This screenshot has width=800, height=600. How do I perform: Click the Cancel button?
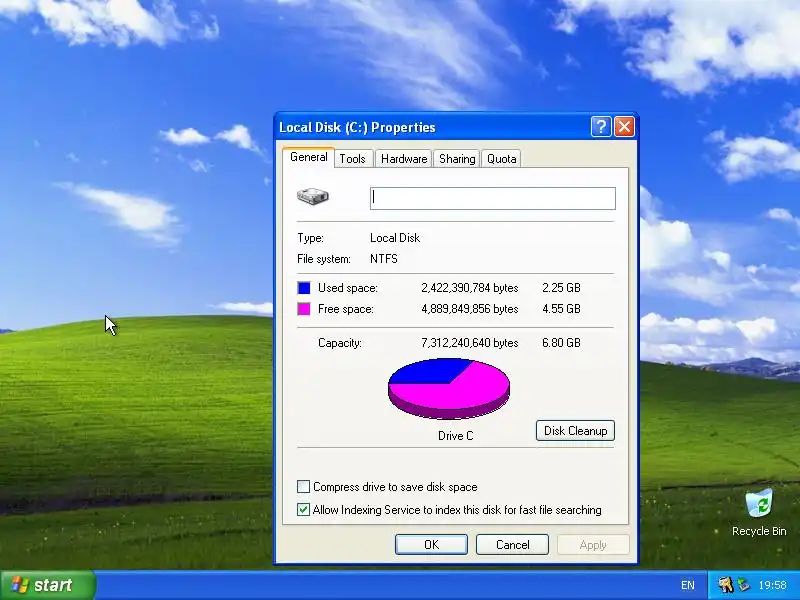point(512,544)
